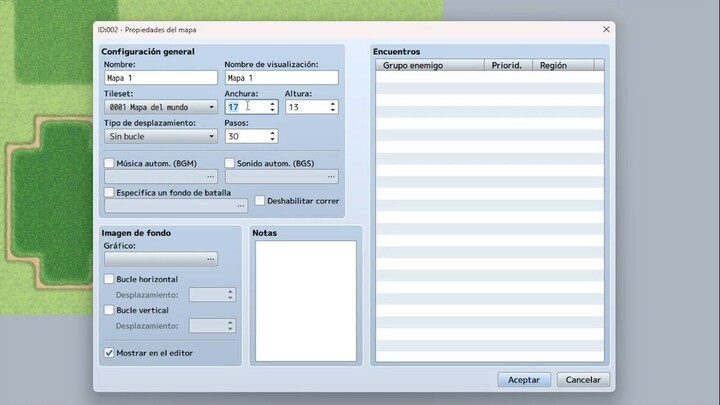Click Nombre de visualización field

(x=281, y=78)
